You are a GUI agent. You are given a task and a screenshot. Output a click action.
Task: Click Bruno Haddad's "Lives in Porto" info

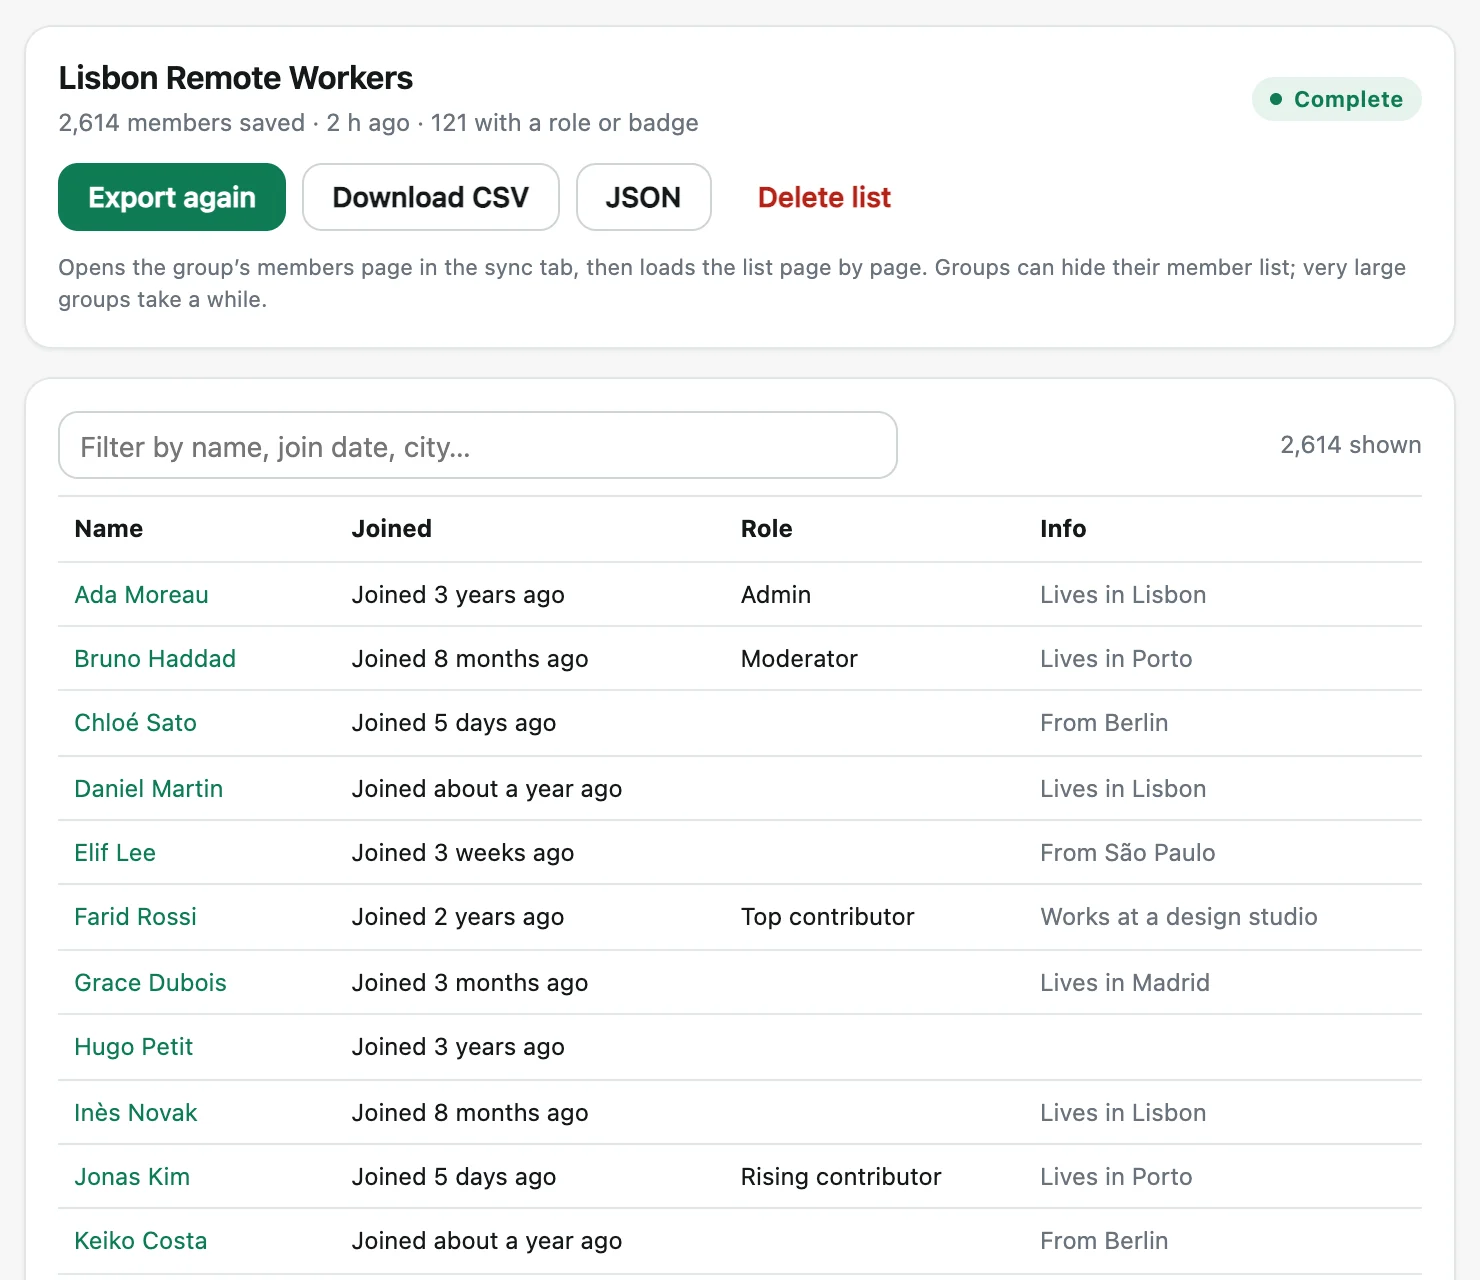1116,659
